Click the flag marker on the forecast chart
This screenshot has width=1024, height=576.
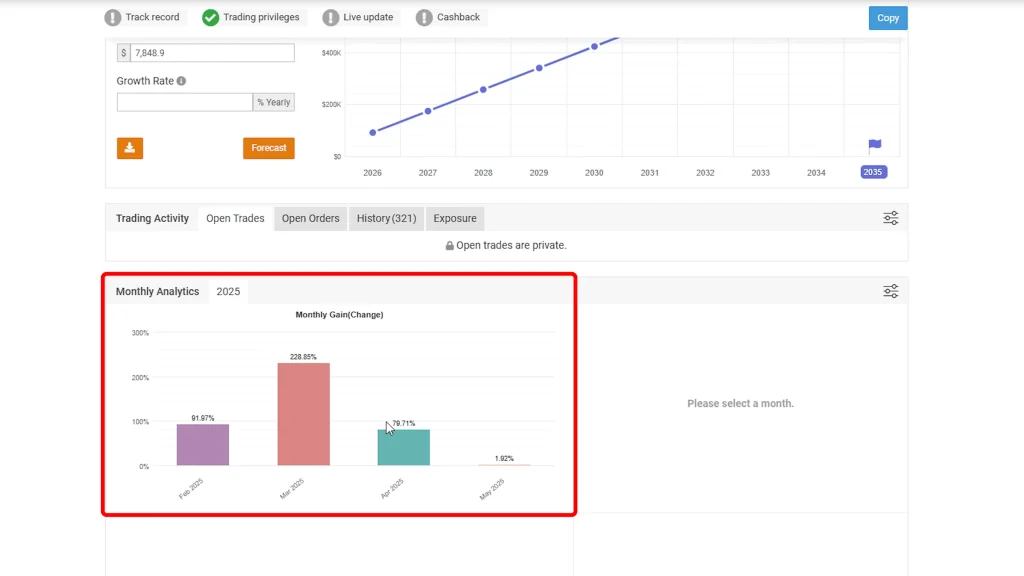click(x=874, y=145)
